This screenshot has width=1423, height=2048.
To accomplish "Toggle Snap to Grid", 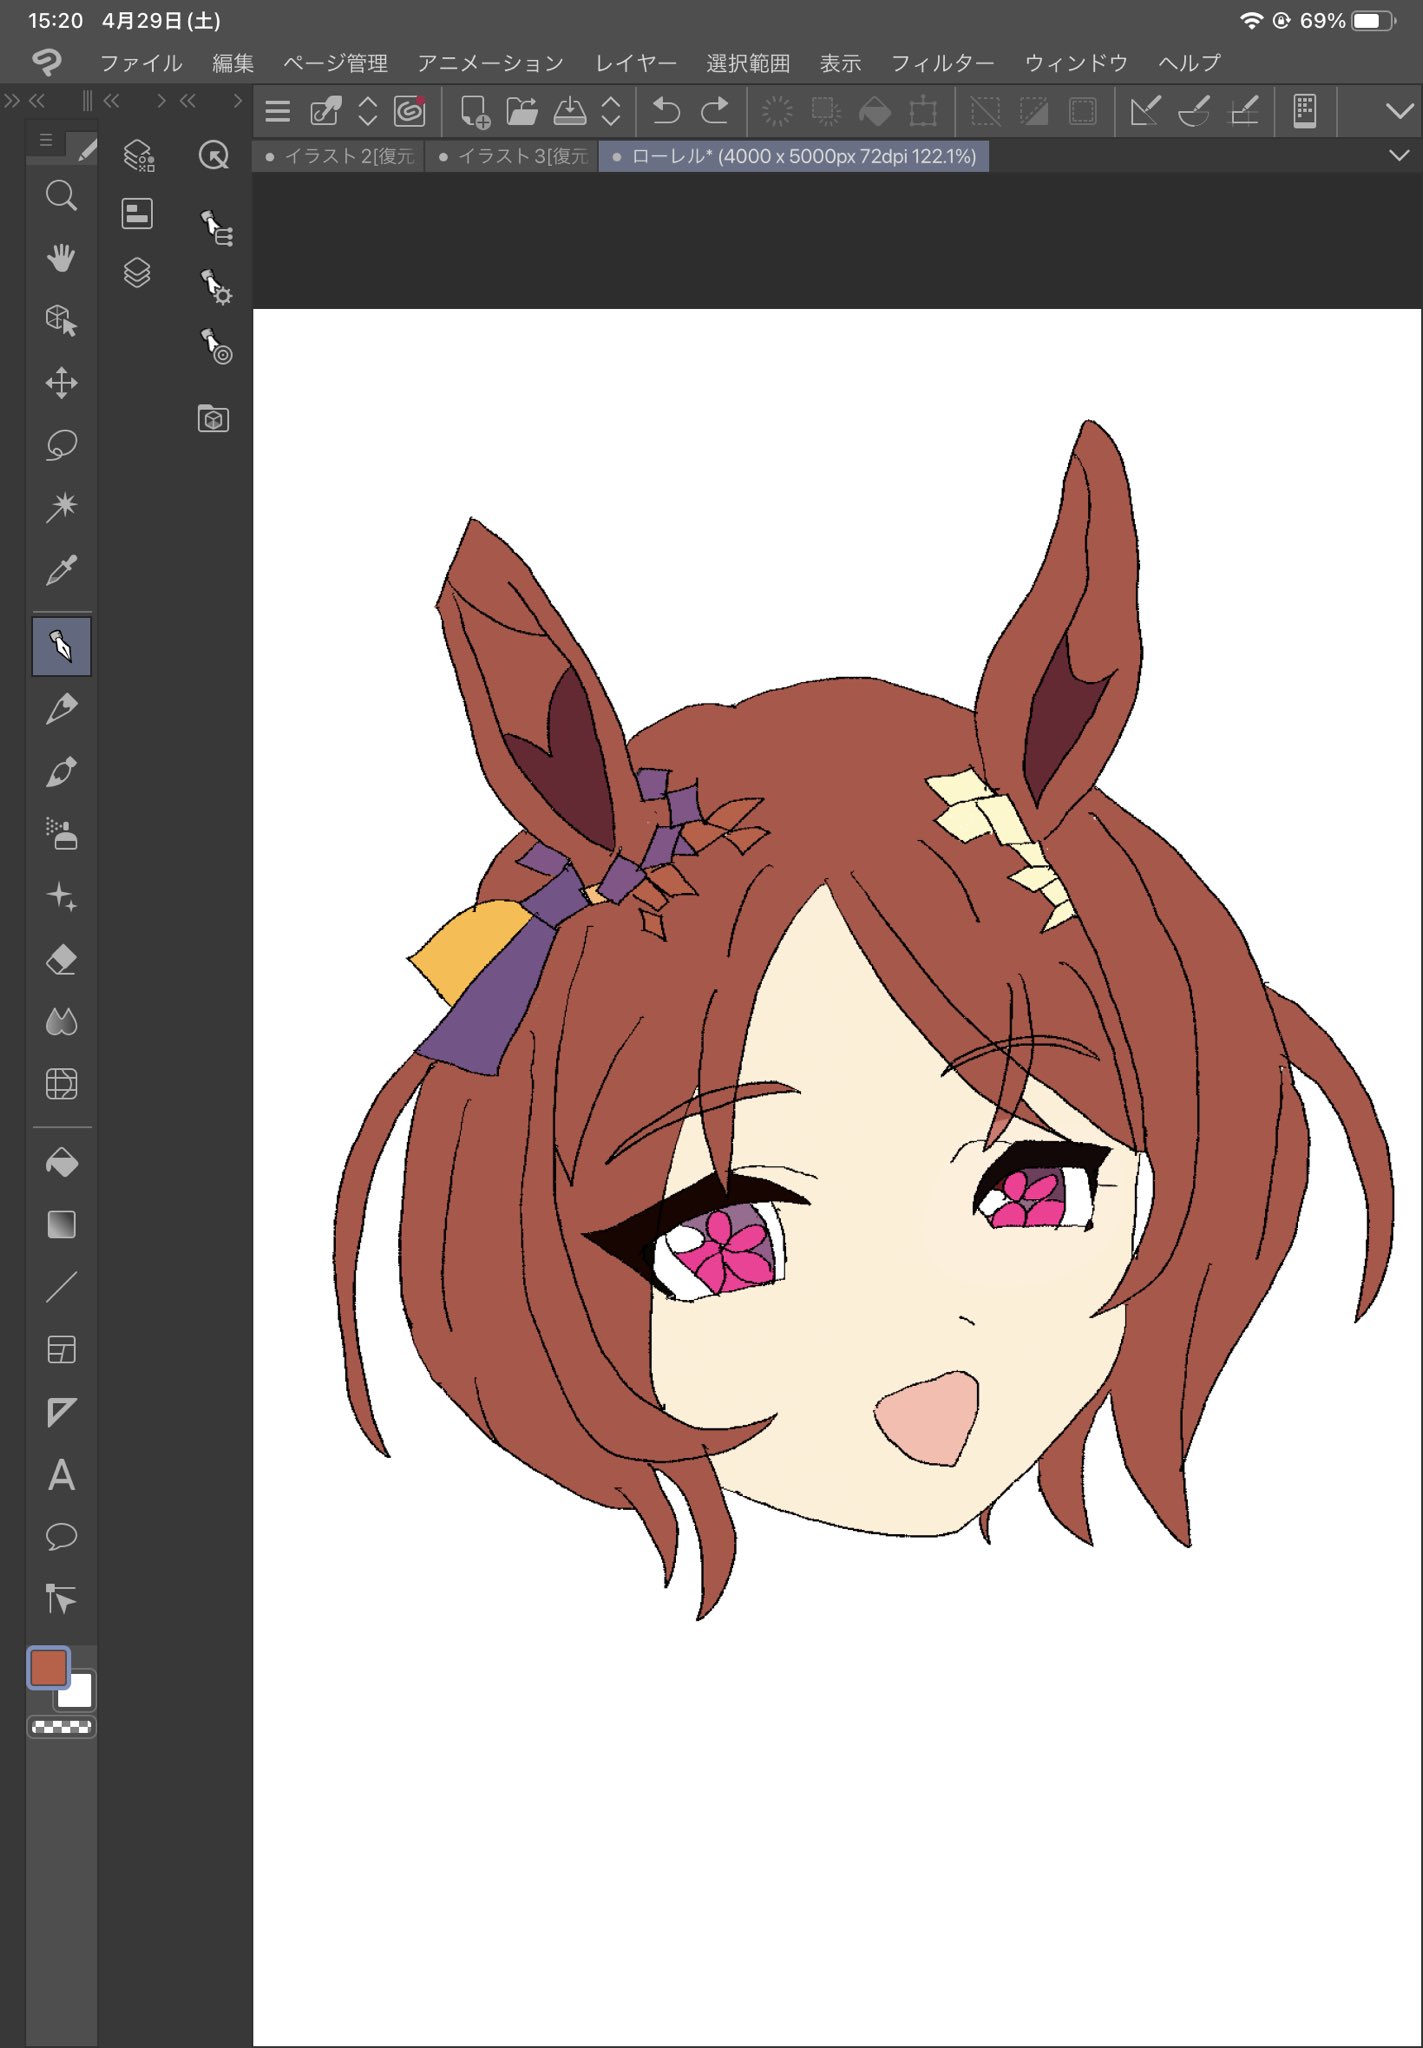I will click(x=1243, y=110).
